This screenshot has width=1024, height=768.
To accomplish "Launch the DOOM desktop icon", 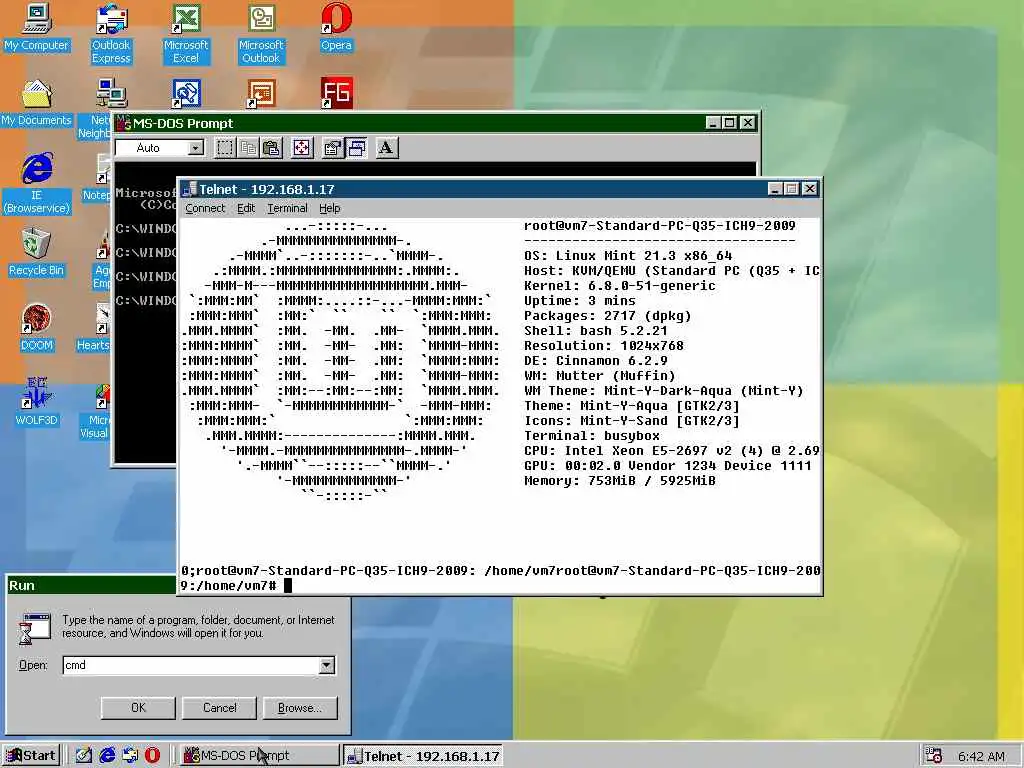I will [x=36, y=328].
